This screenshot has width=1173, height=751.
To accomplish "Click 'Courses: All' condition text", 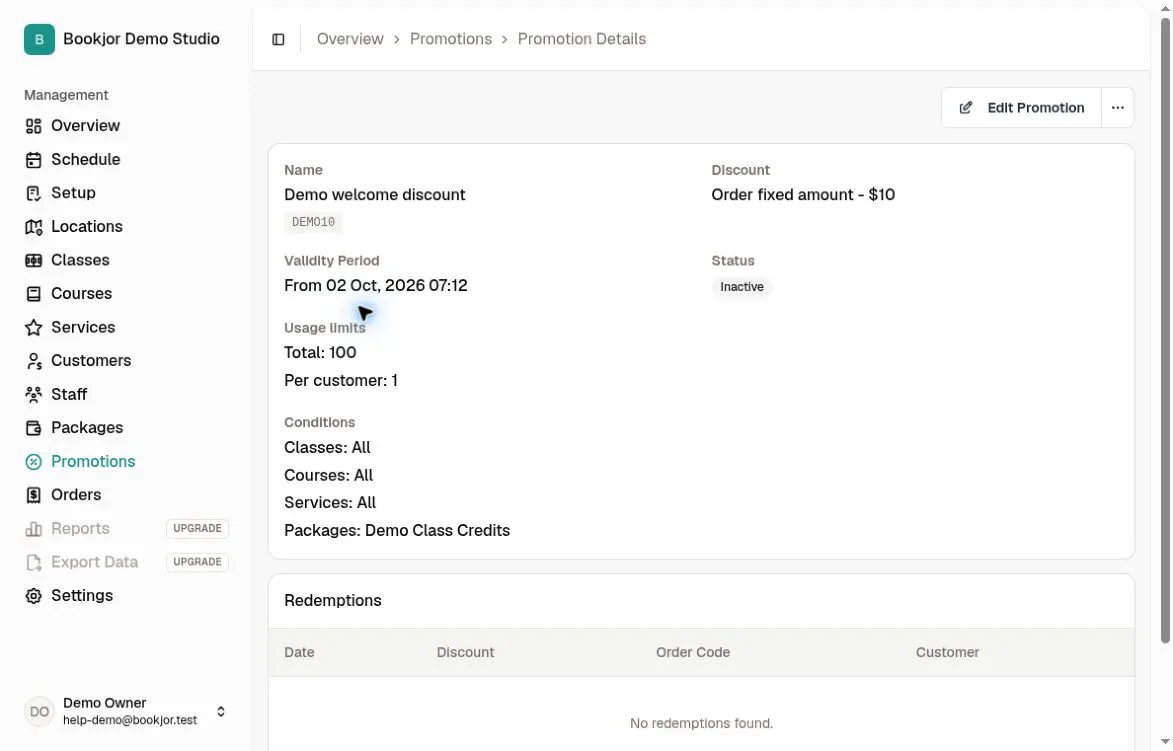I will pos(328,476).
